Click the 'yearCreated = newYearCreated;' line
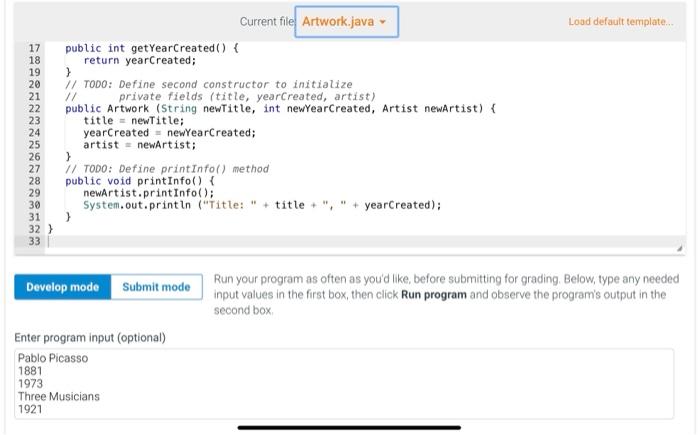700x435 pixels. coord(170,133)
